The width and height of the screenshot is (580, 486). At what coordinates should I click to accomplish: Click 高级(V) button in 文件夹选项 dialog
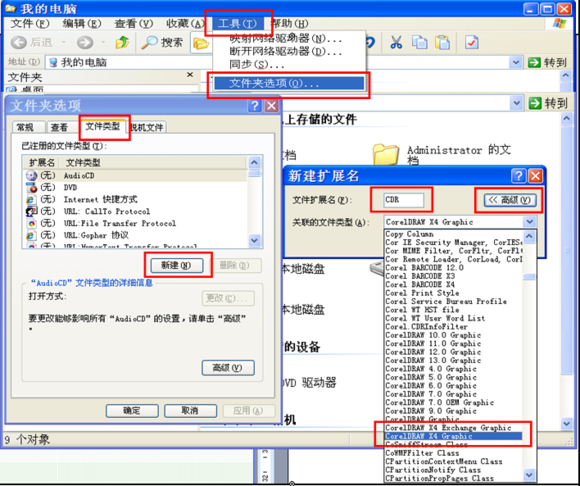click(228, 368)
